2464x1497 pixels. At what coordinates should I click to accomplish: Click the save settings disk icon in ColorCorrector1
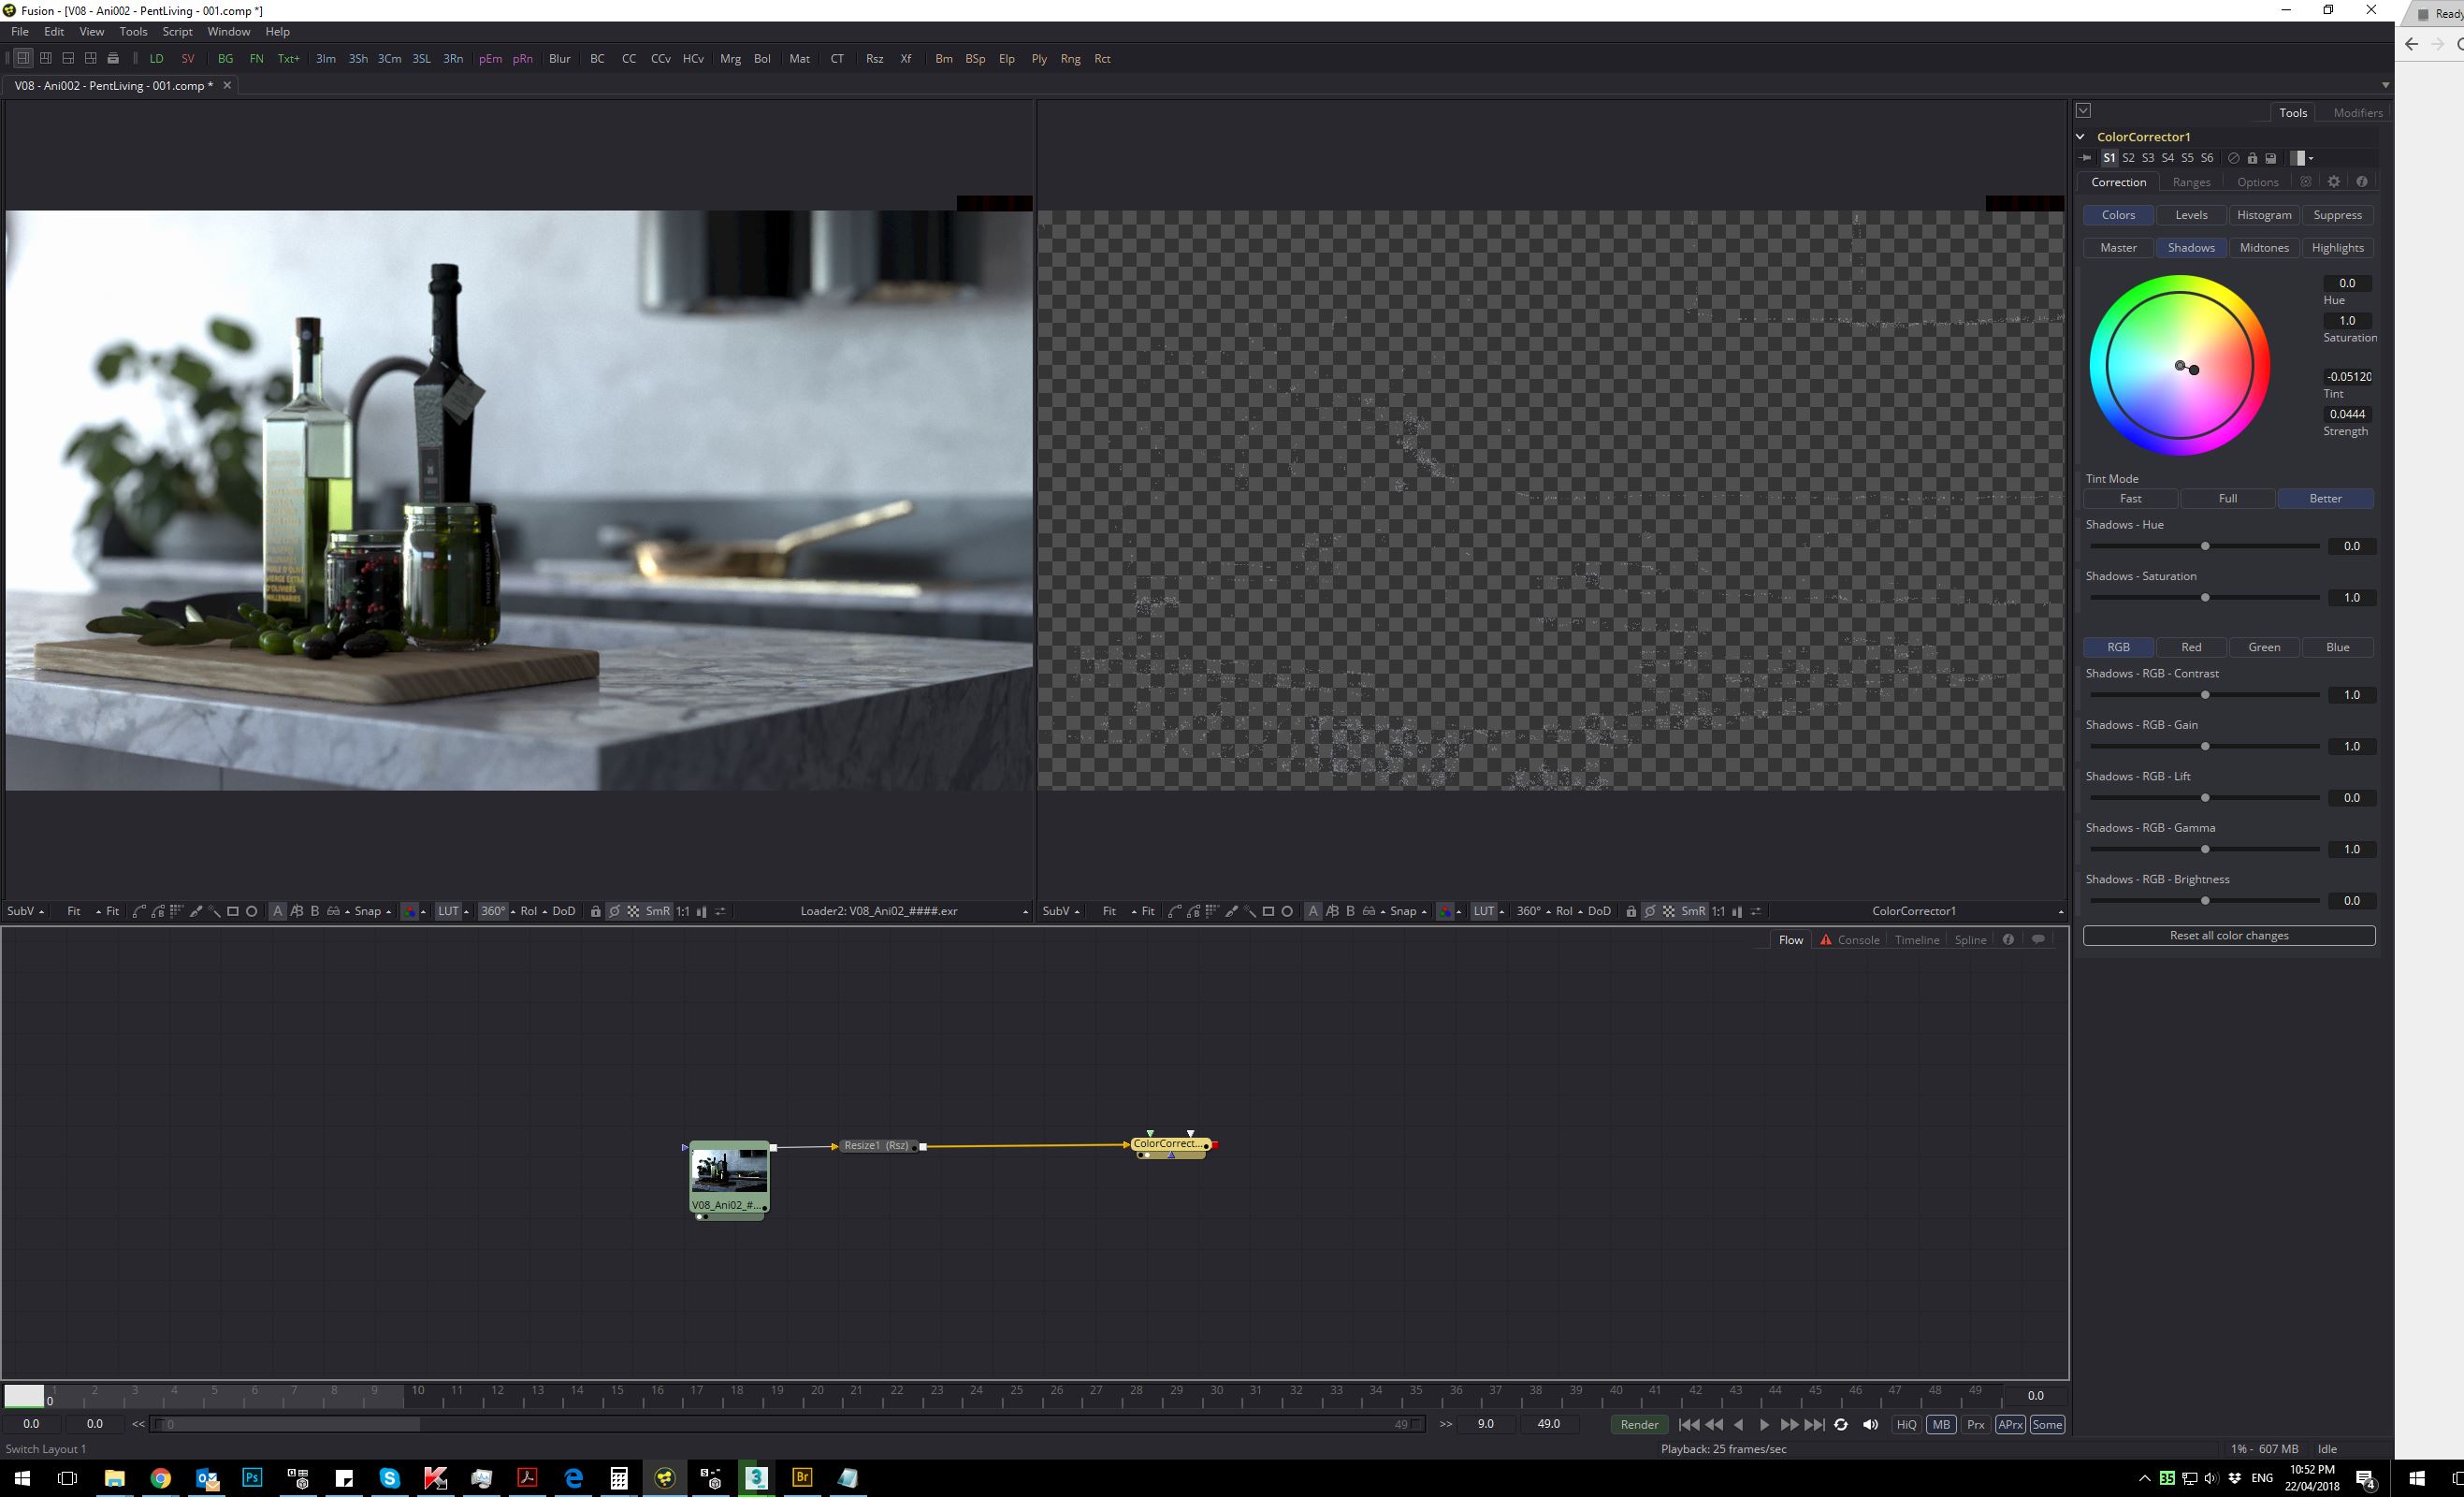click(x=2270, y=158)
